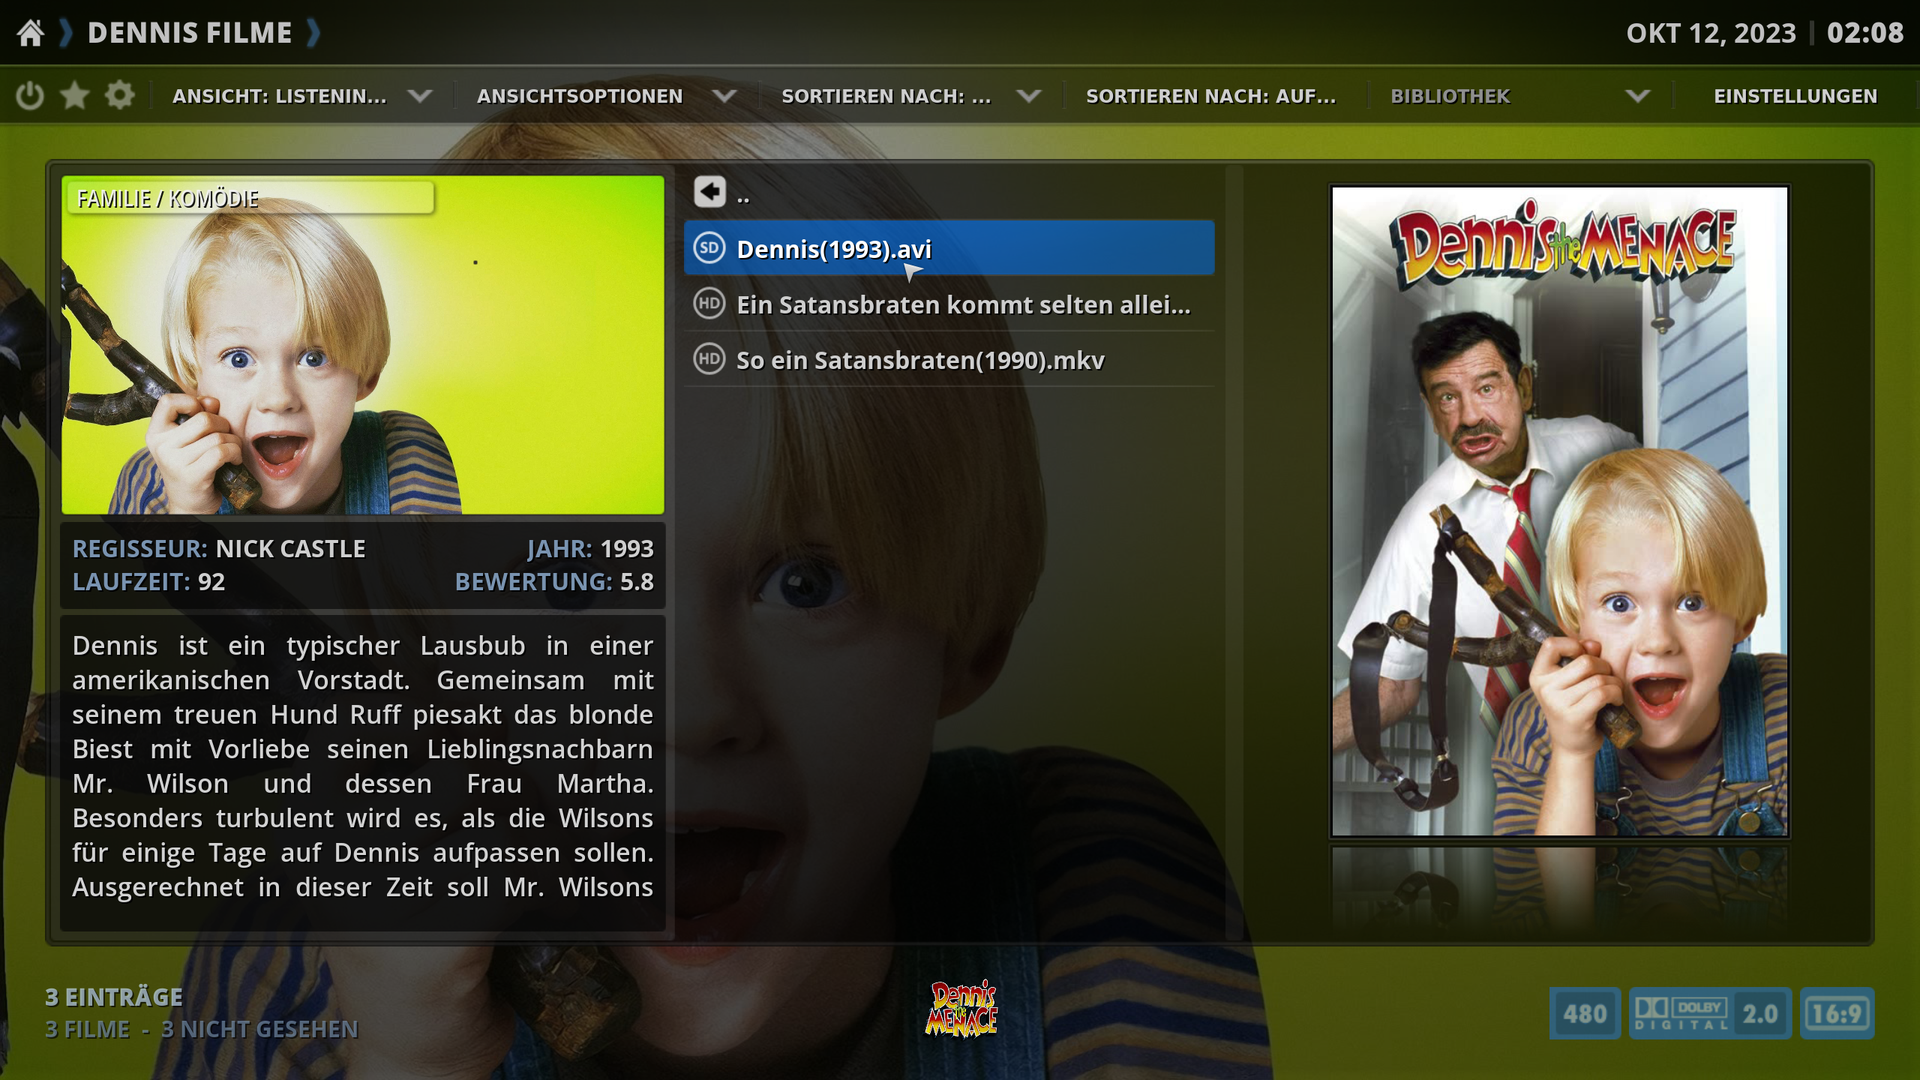Select So ein Satansbraten(1990).mkv entry
The image size is (1920, 1080).
click(x=949, y=359)
